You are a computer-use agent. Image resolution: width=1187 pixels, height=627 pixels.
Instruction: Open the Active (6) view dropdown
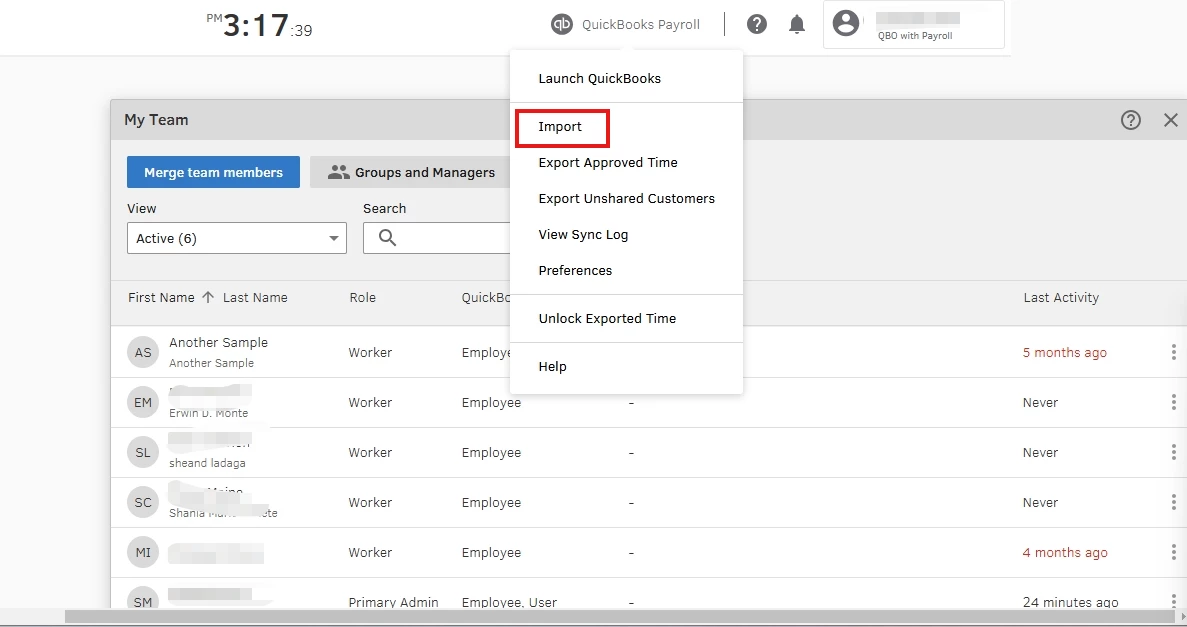237,238
